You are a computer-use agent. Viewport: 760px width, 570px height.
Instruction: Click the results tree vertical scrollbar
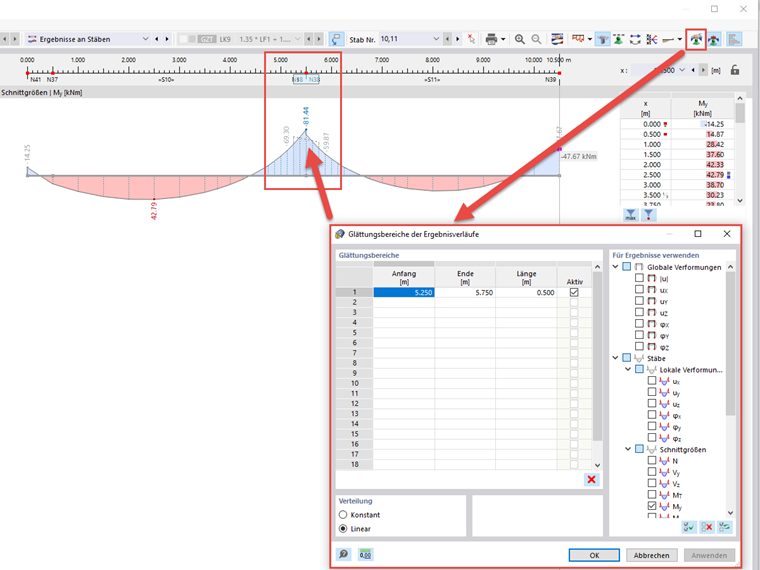coord(730,344)
